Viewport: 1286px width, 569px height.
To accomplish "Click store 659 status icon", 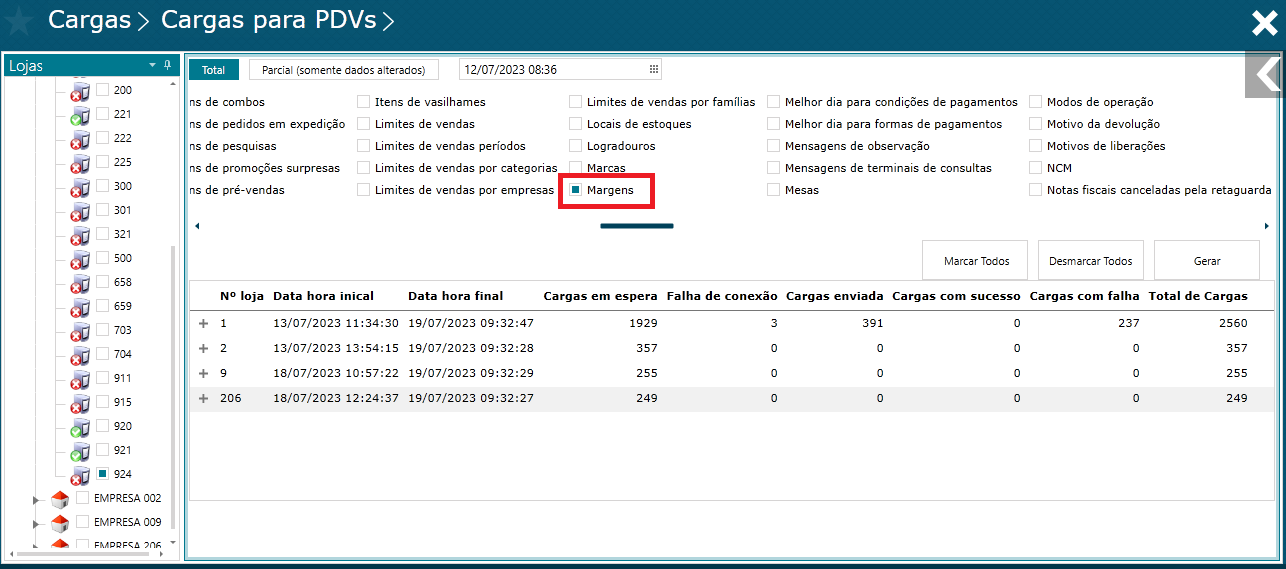I will pyautogui.click(x=79, y=308).
